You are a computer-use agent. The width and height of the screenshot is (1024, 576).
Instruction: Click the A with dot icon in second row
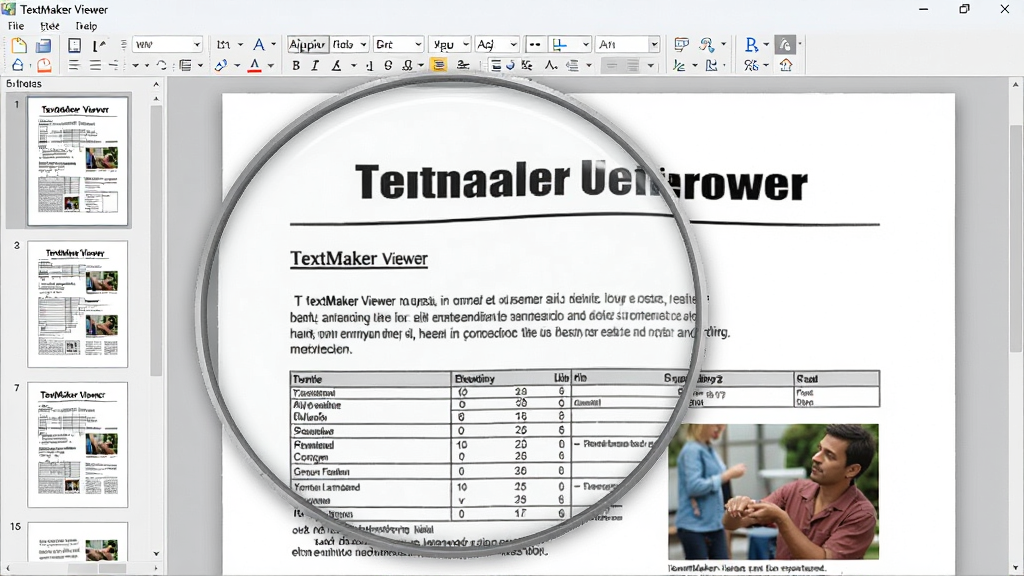coord(551,65)
